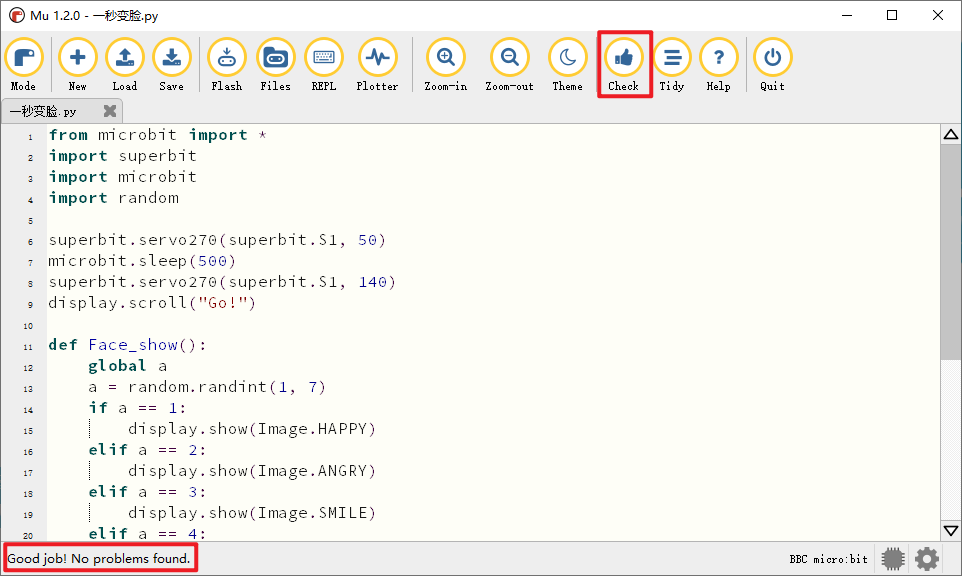This screenshot has height=576, width=962.
Task: Click line 'microbit.sleep(500)'
Action: coord(142,261)
